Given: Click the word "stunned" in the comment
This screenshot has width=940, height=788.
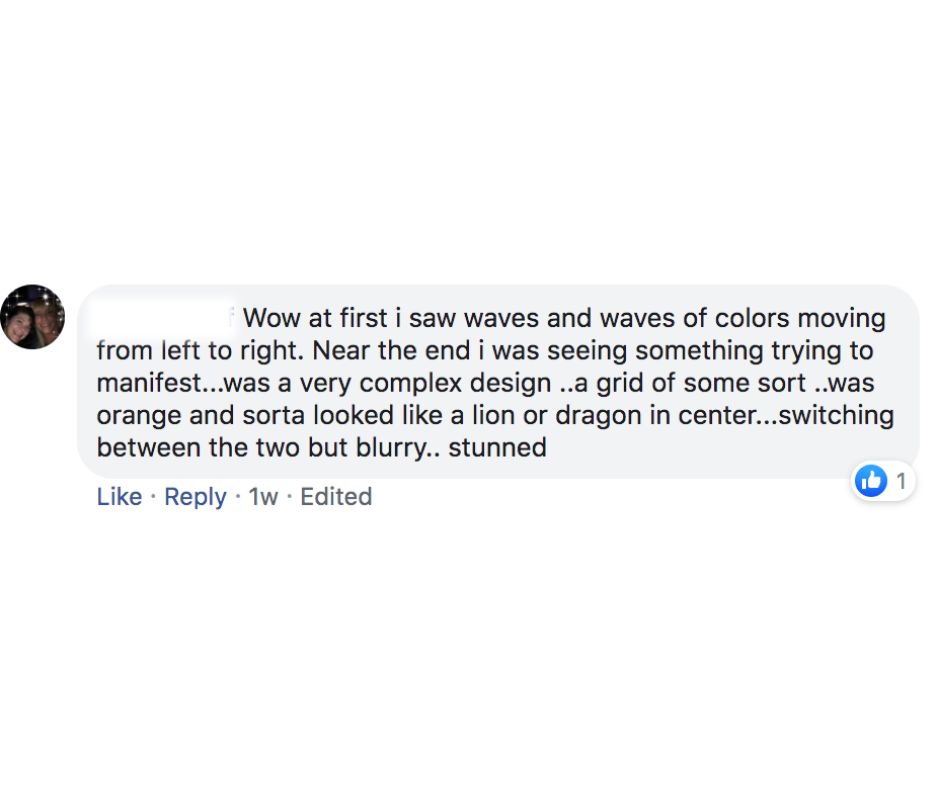Looking at the screenshot, I should pyautogui.click(x=498, y=447).
